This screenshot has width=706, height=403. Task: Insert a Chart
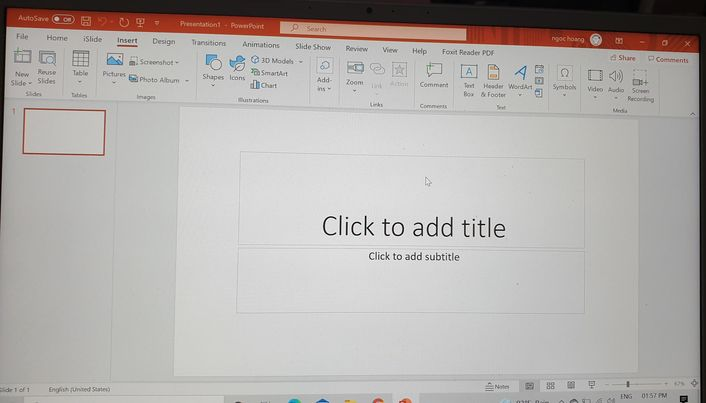click(264, 85)
